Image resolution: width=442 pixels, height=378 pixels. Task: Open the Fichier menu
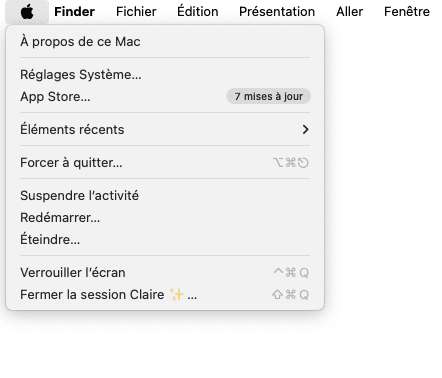pyautogui.click(x=136, y=12)
